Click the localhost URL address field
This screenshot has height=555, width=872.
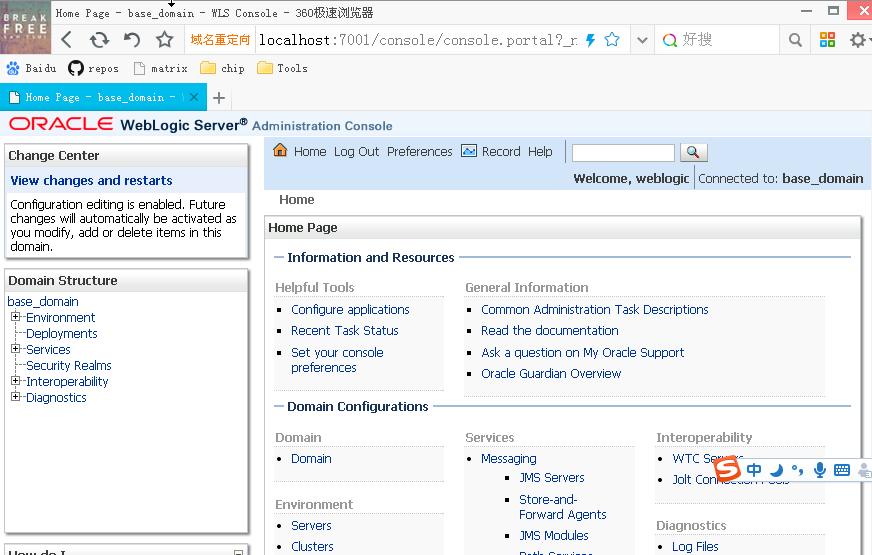pyautogui.click(x=418, y=40)
